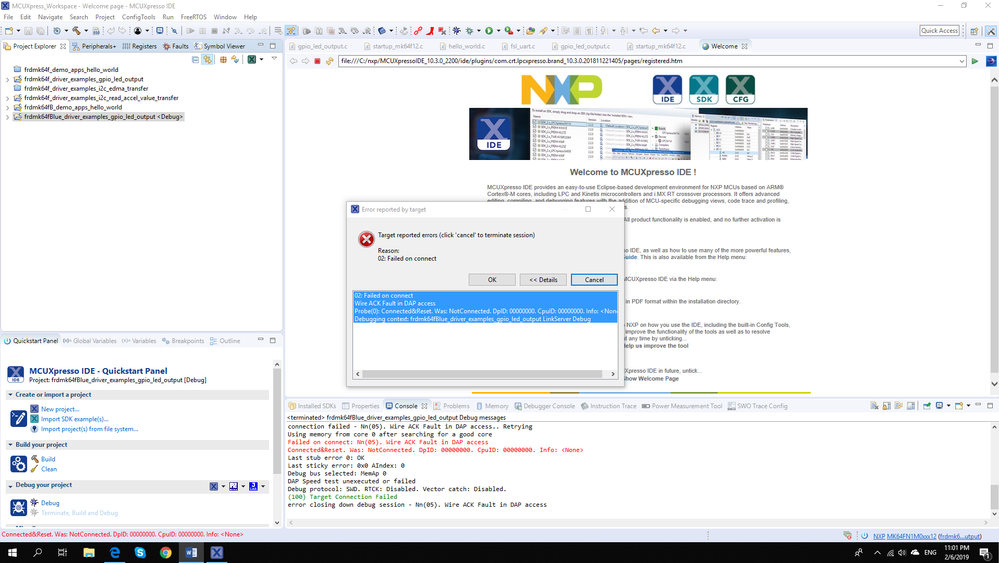This screenshot has width=999, height=563.
Task: Collapse the Build your project section
Action: pyautogui.click(x=10, y=445)
